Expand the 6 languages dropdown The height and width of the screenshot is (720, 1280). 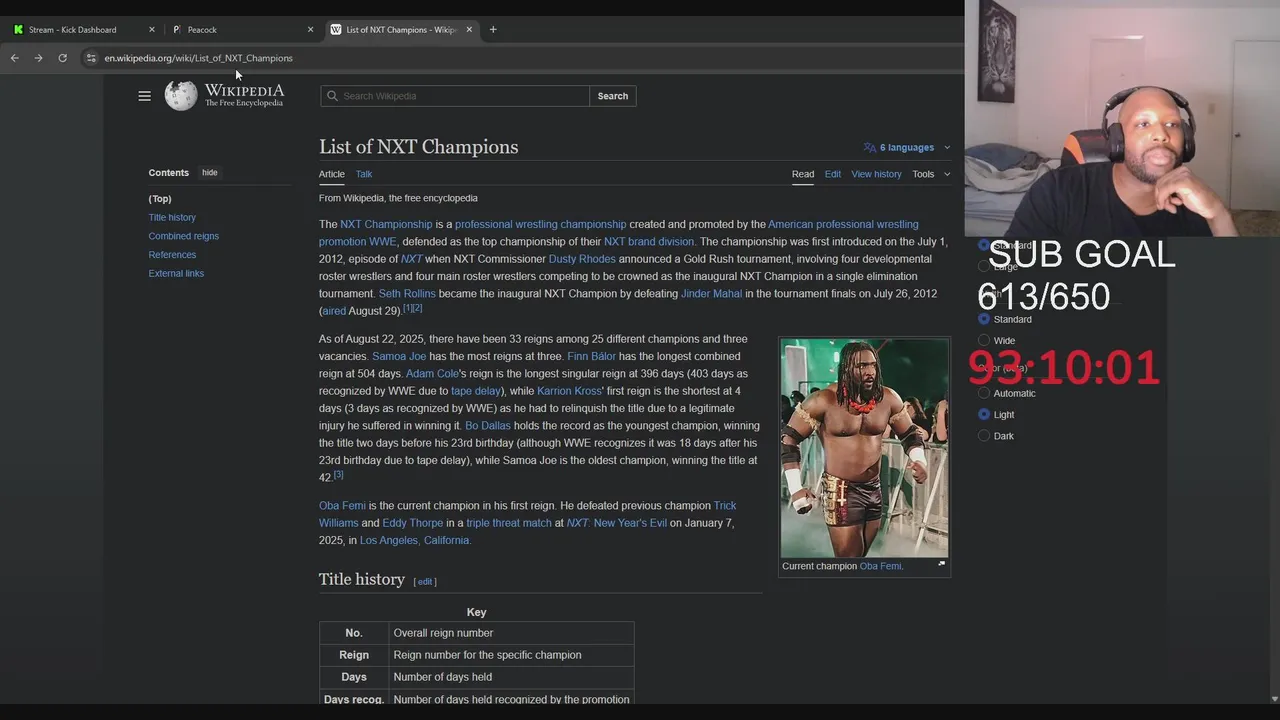[907, 147]
